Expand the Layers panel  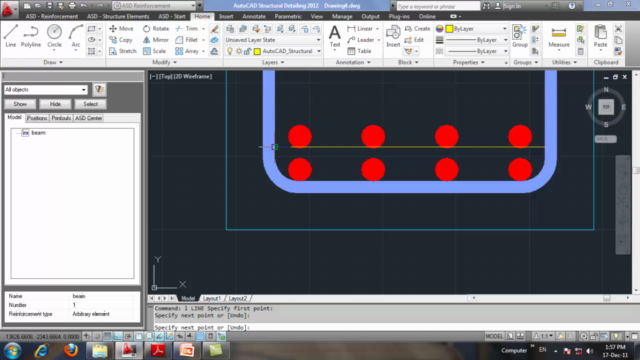(273, 62)
